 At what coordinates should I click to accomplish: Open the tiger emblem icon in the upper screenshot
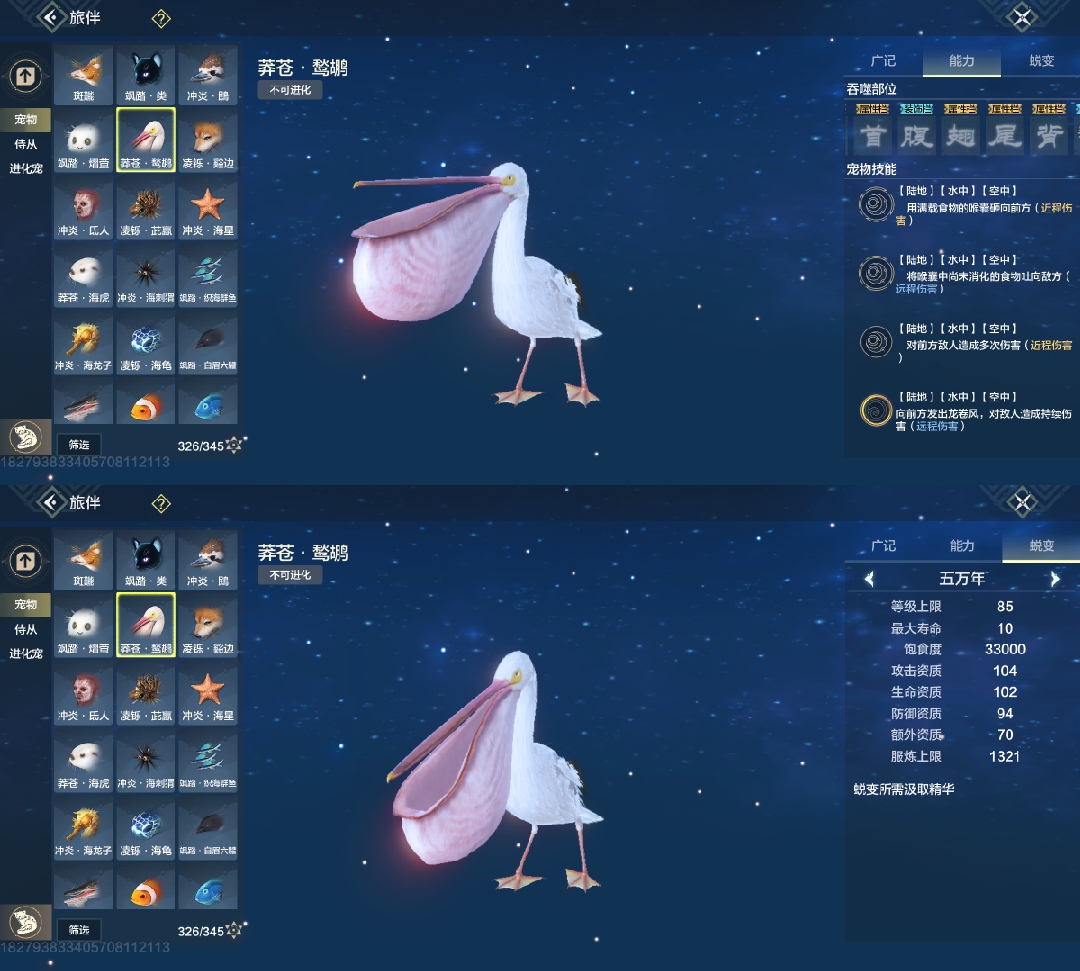(25, 437)
